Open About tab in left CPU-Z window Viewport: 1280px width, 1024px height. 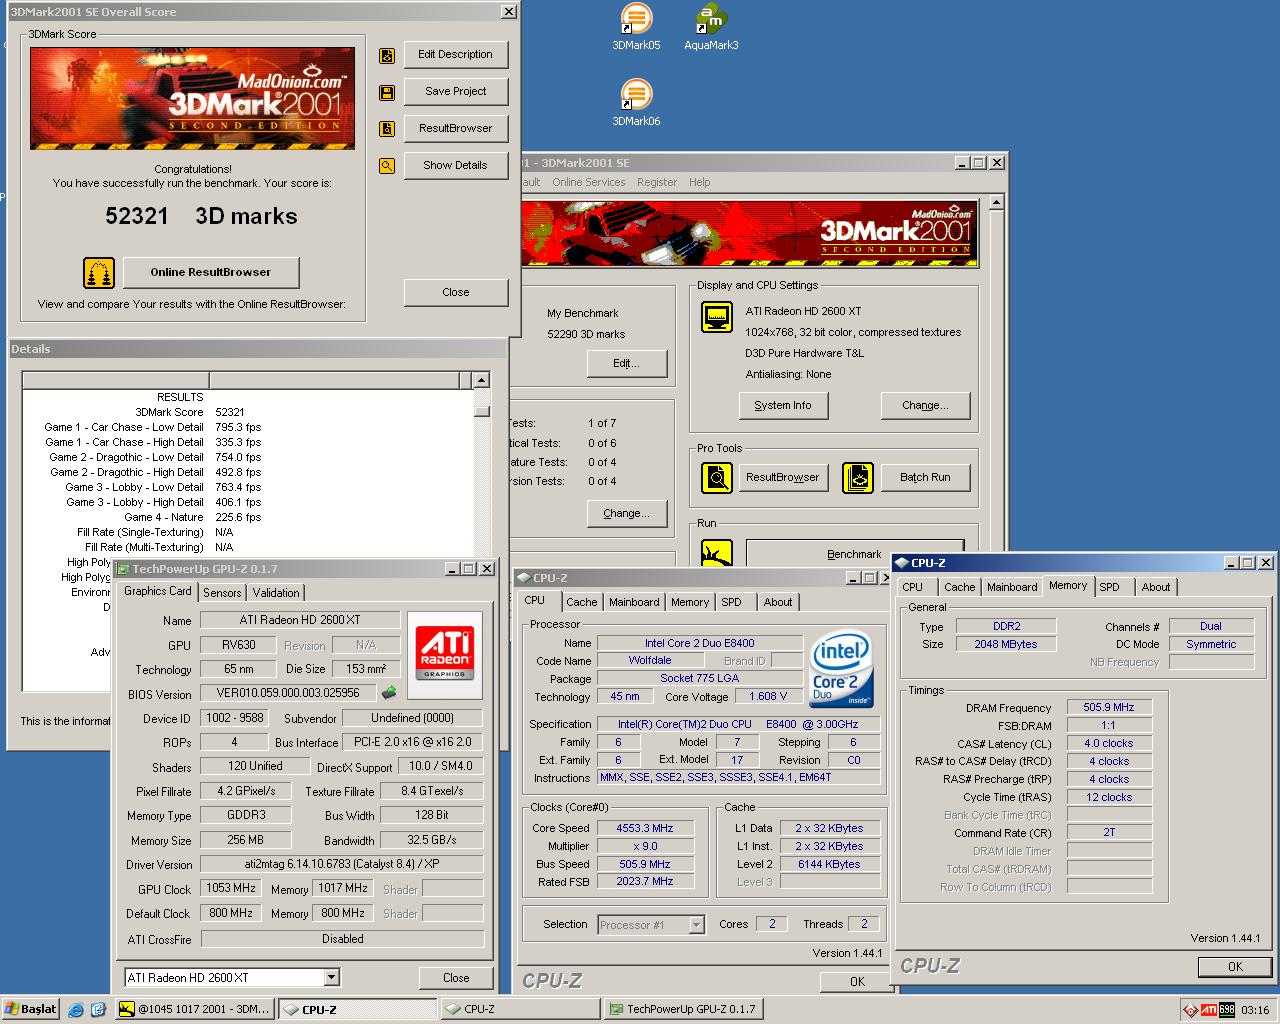[x=778, y=602]
